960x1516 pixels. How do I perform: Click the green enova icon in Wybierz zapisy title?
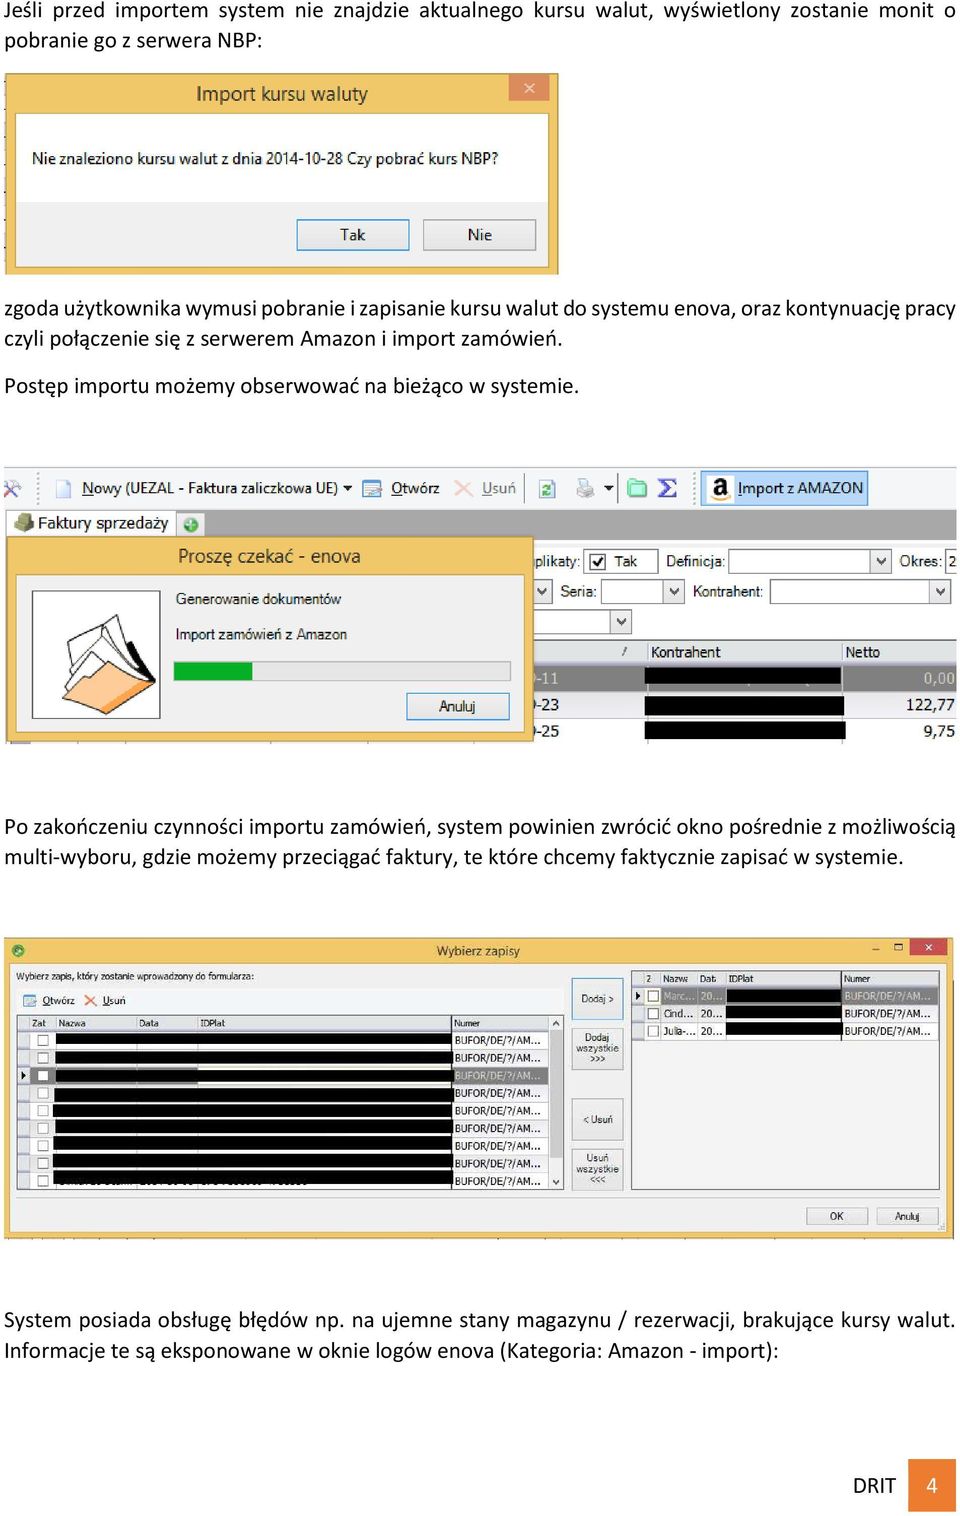point(18,951)
